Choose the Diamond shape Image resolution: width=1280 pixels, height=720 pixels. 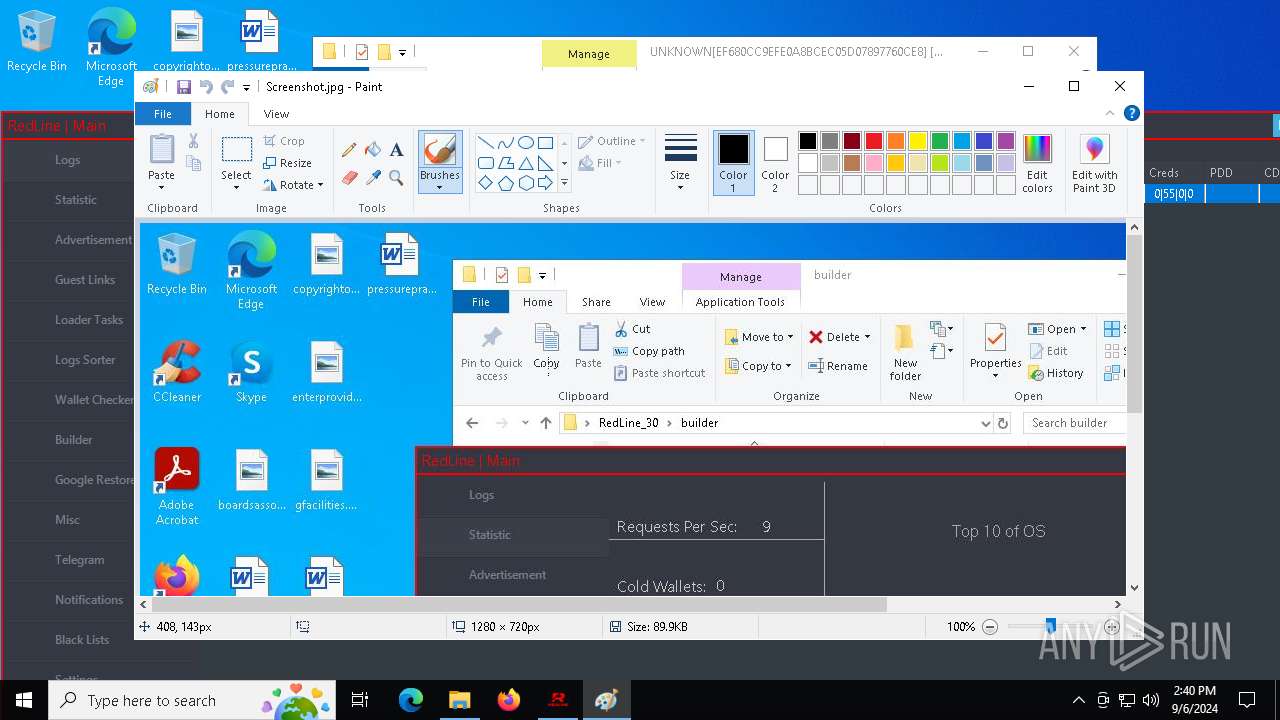pos(485,183)
